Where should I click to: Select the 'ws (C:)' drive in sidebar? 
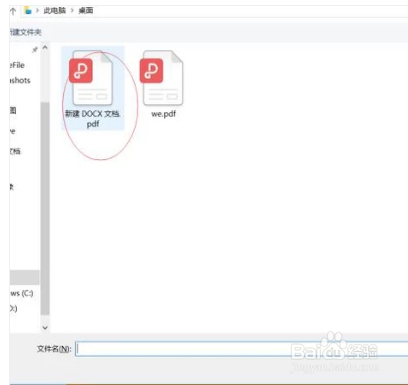click(x=22, y=293)
